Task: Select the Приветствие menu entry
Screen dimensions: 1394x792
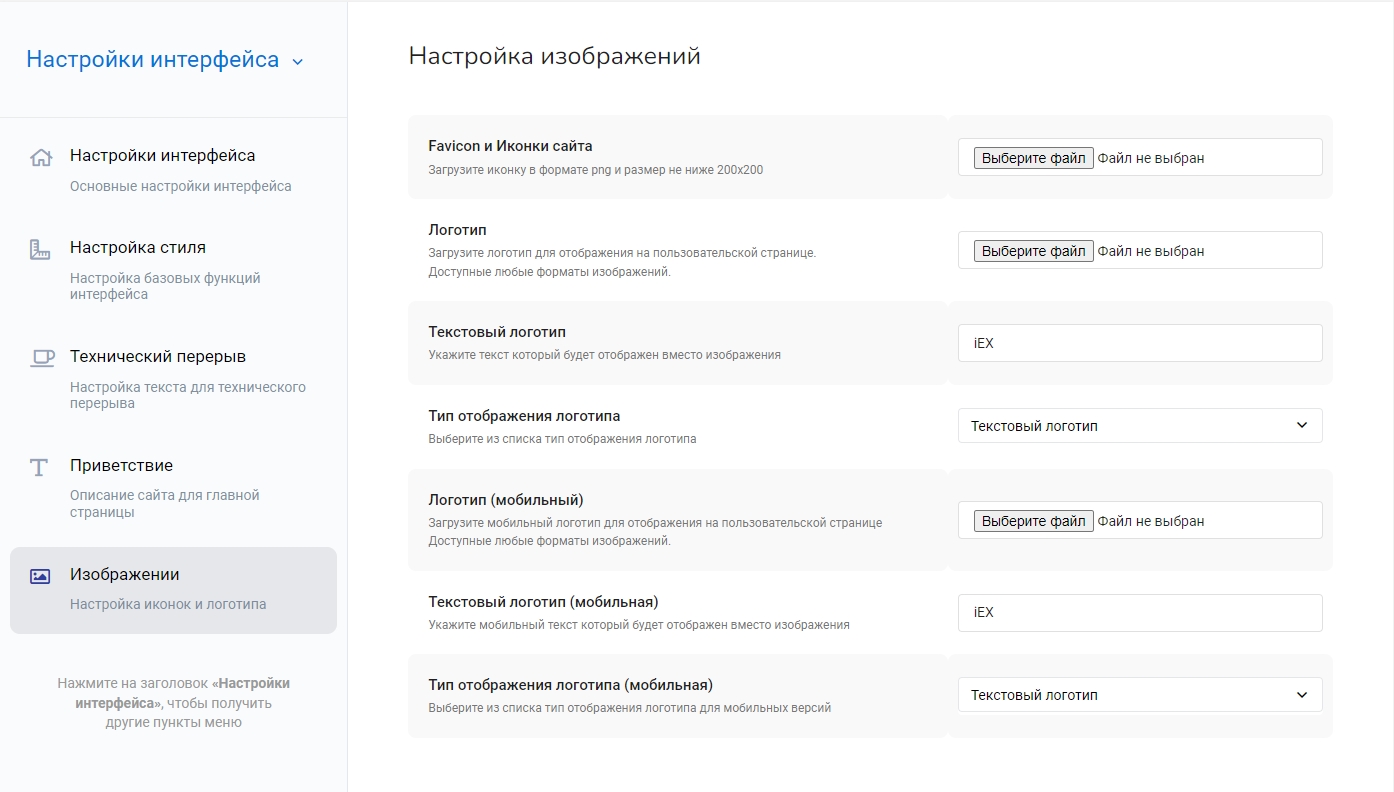Action: click(121, 466)
